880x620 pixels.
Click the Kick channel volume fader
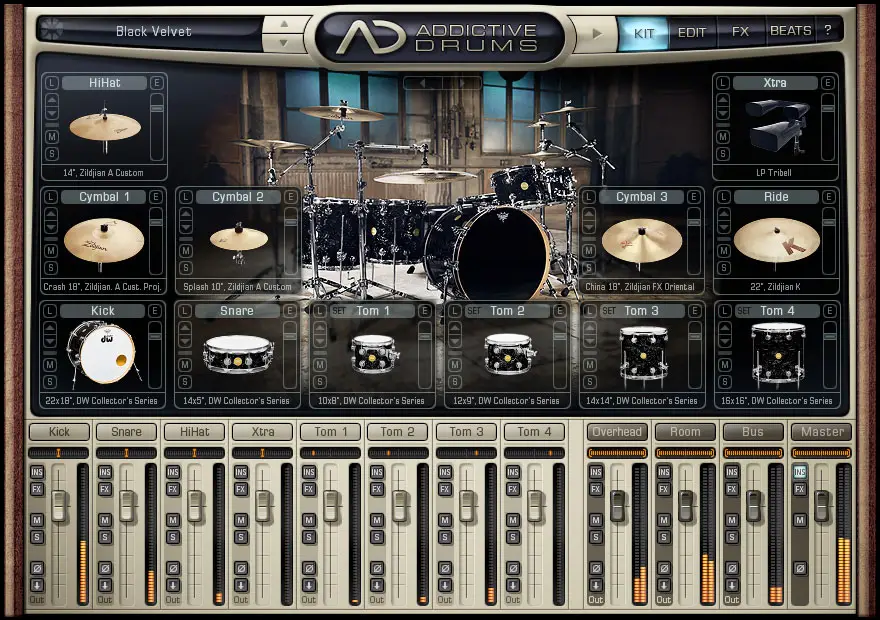[x=59, y=505]
